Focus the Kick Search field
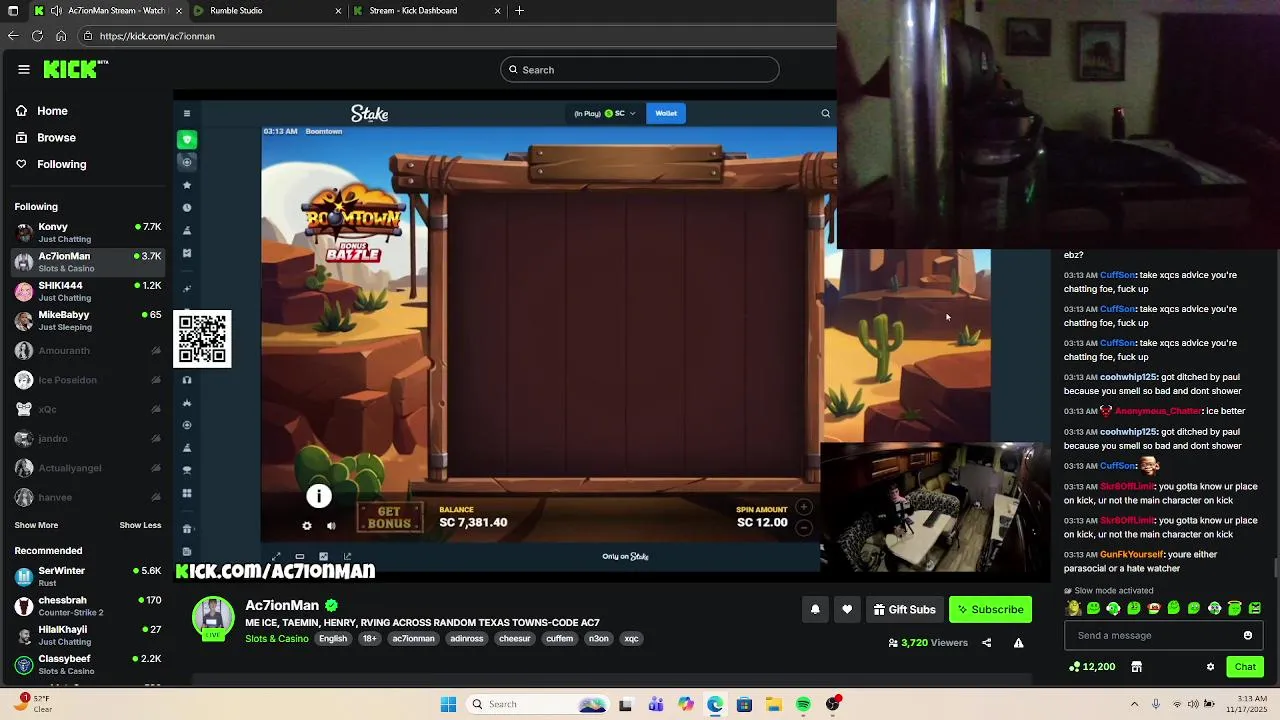Image resolution: width=1280 pixels, height=720 pixels. 640,70
